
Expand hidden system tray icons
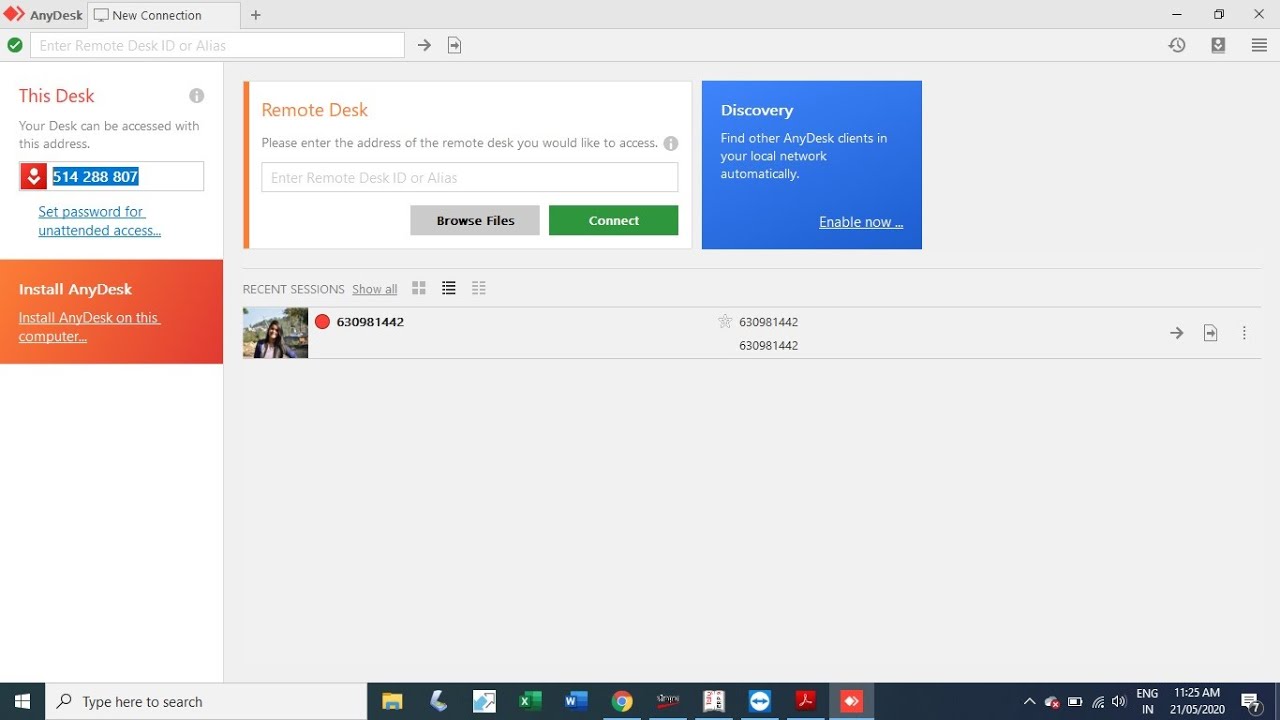click(x=1029, y=701)
